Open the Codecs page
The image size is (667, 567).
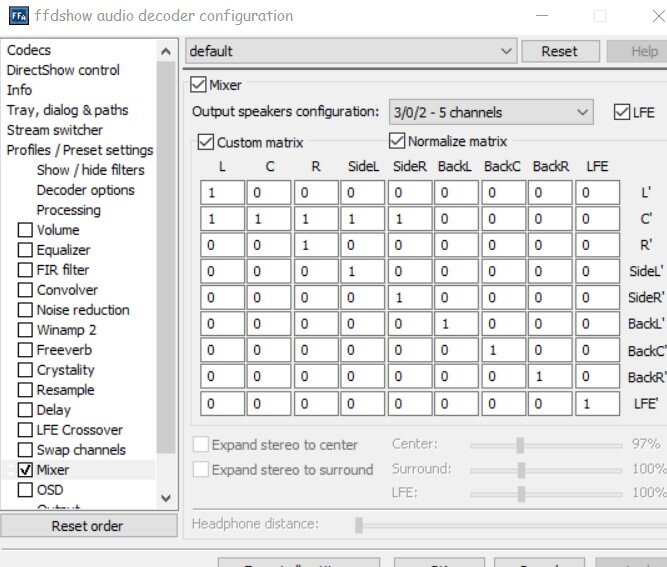click(29, 50)
